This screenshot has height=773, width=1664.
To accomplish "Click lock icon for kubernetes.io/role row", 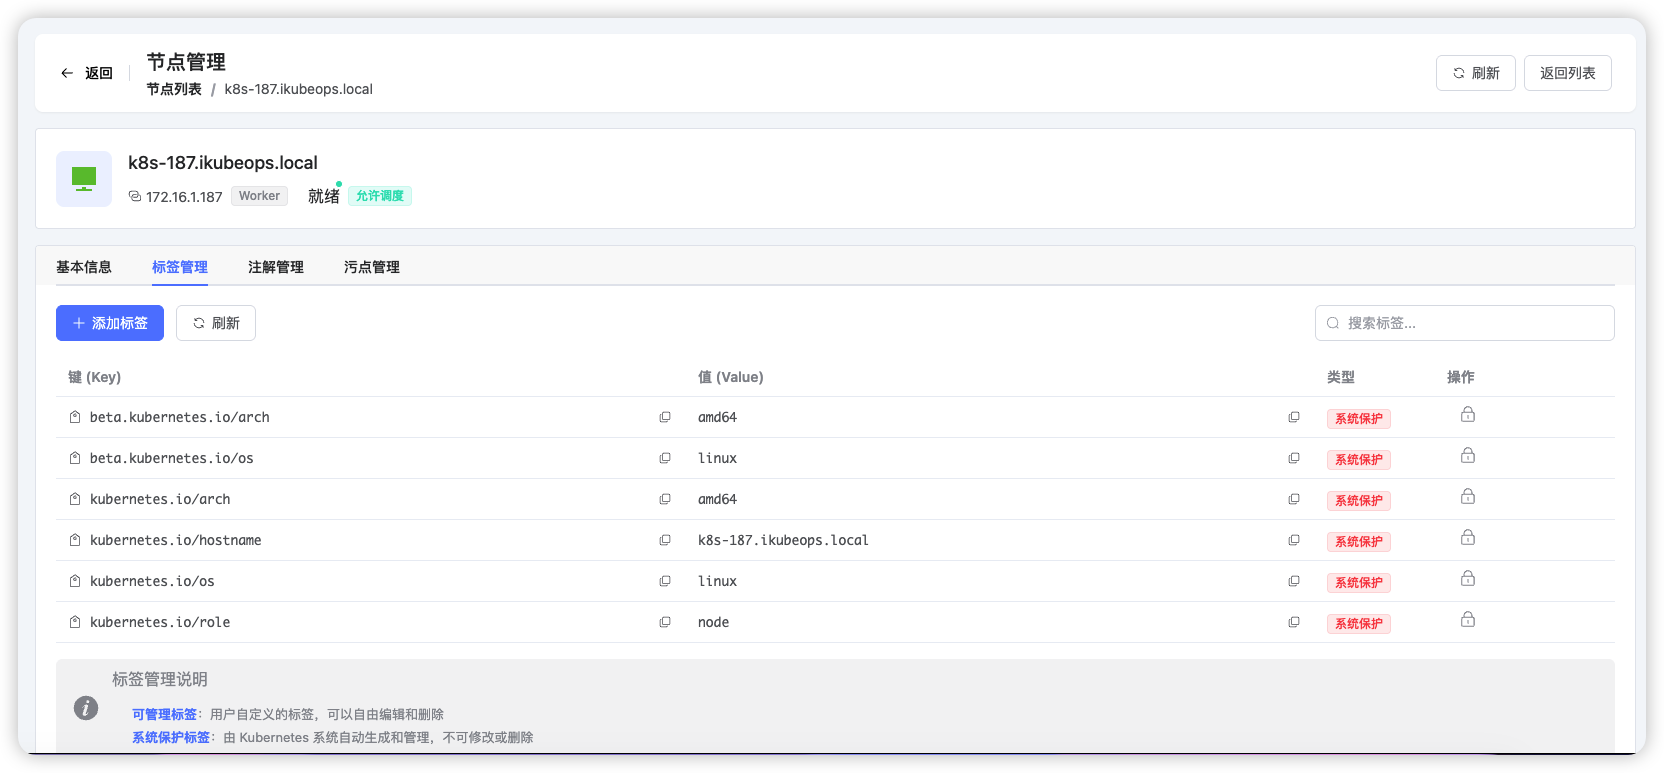I will point(1467,620).
